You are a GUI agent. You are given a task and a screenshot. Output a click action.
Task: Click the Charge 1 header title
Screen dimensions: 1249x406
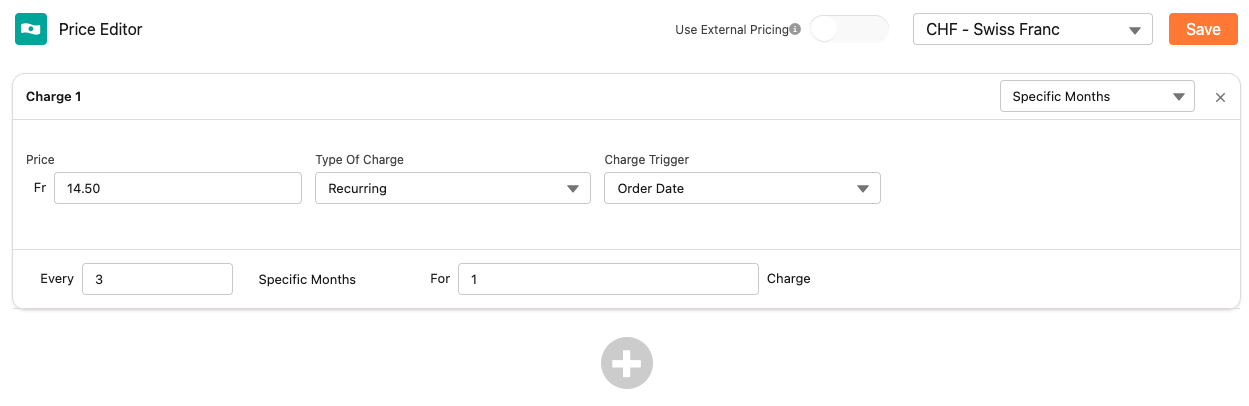(53, 97)
